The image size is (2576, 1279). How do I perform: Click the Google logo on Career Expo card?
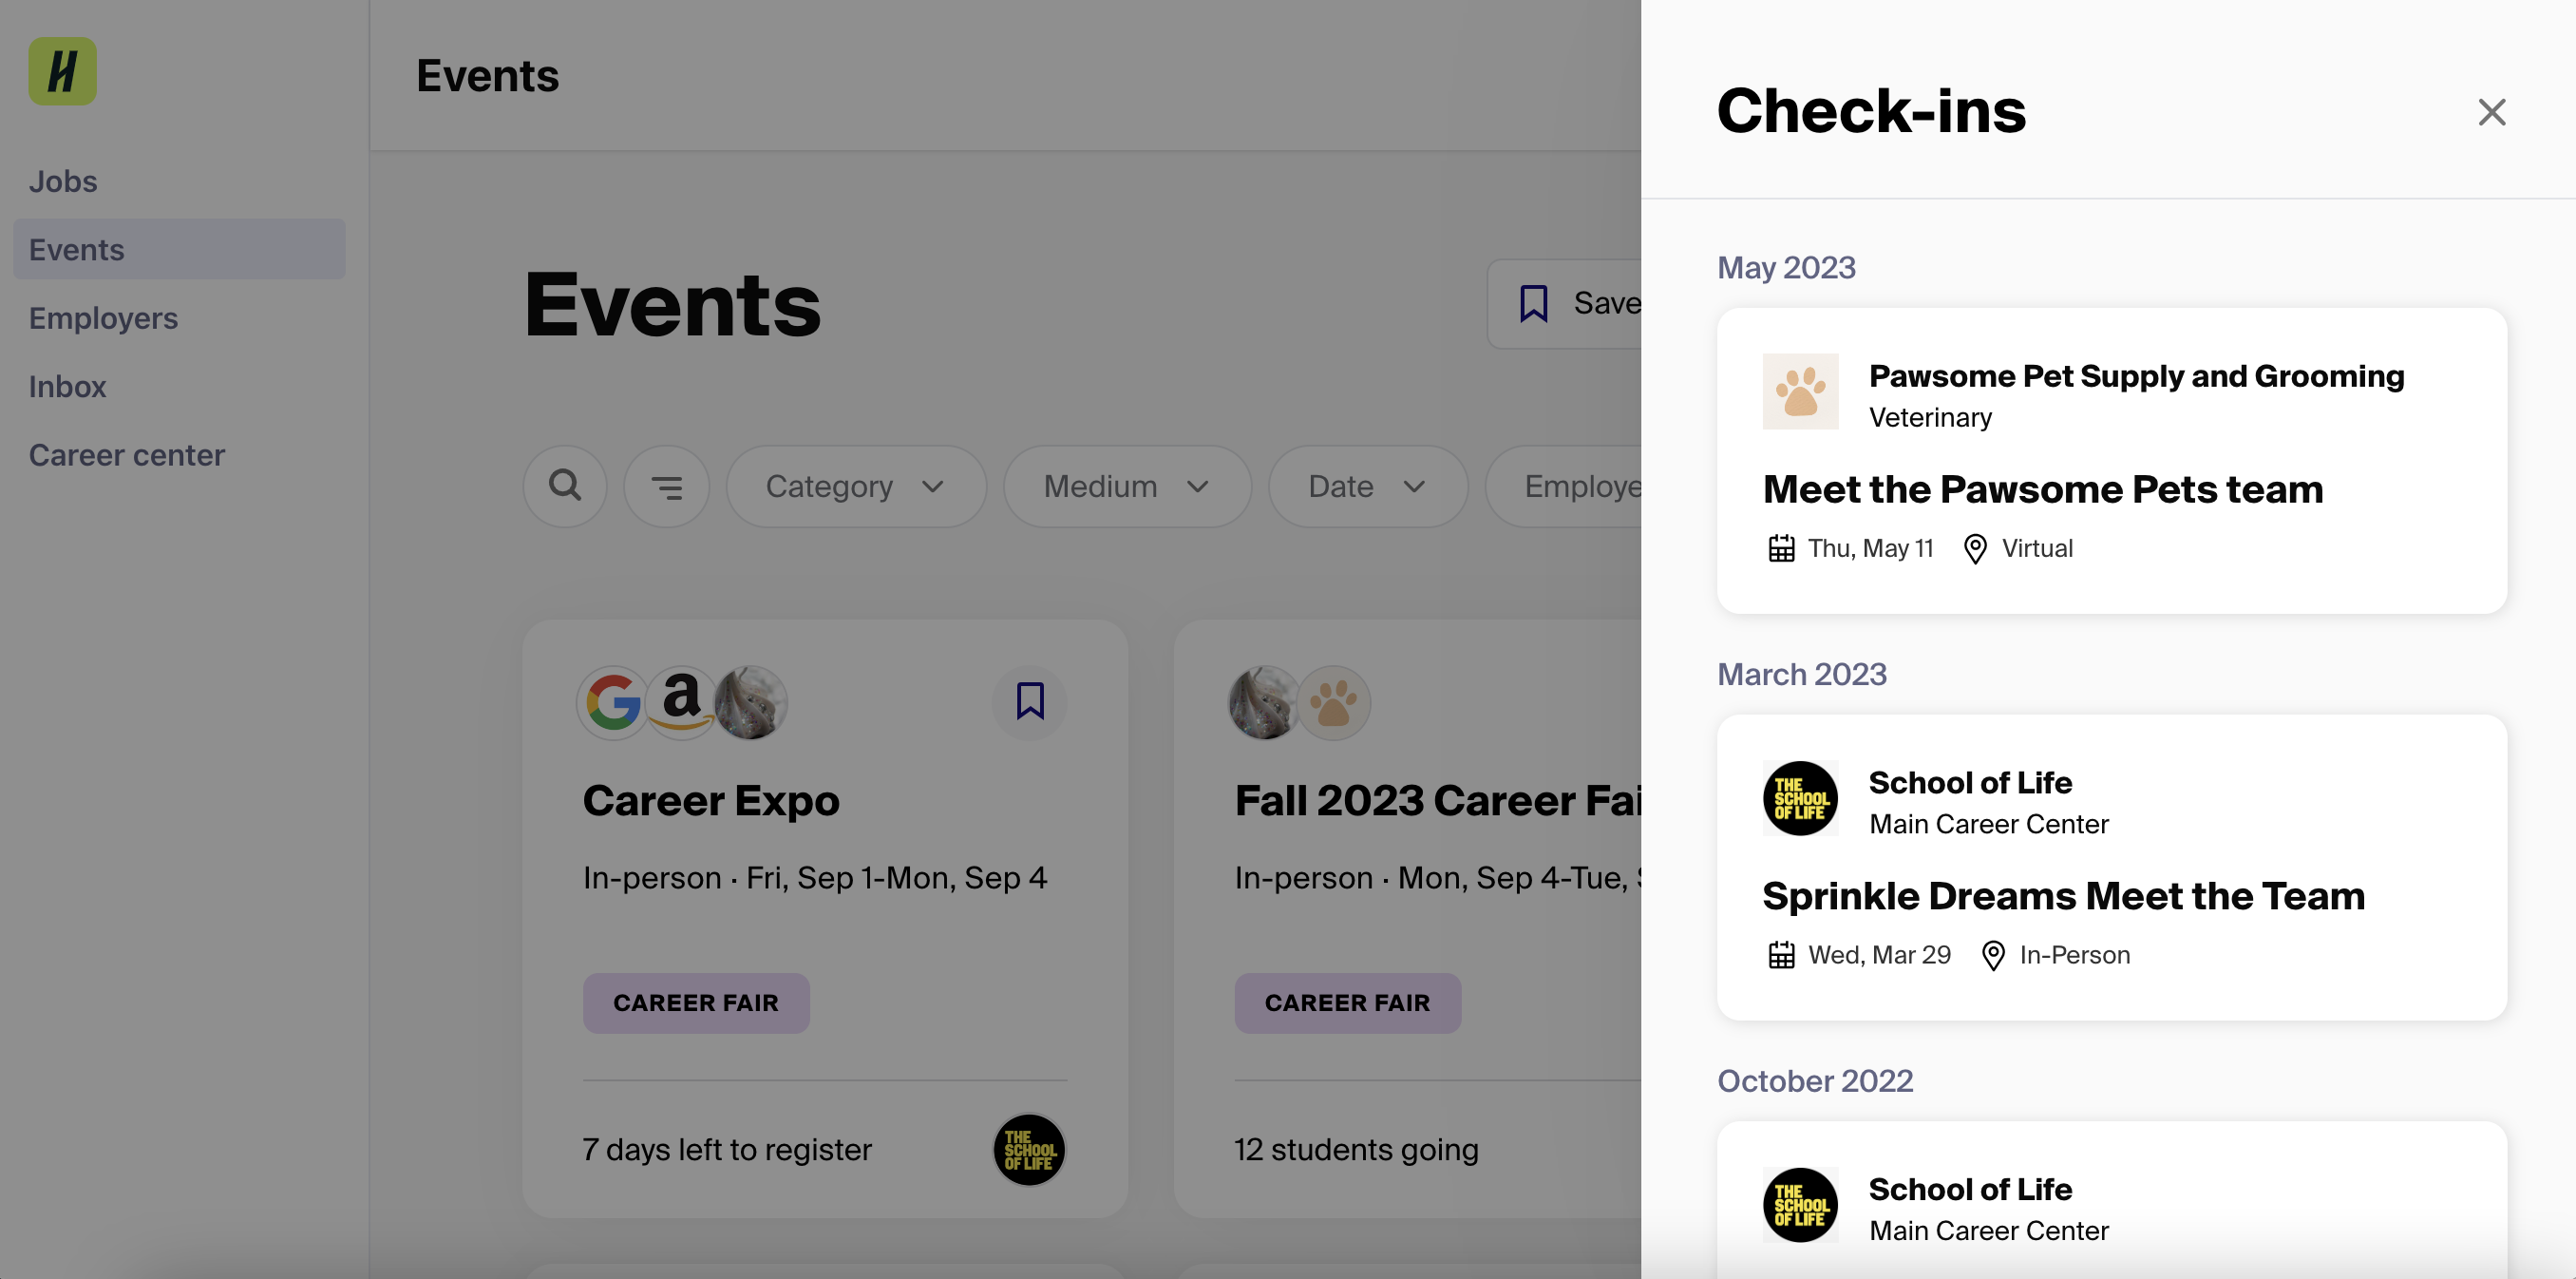pyautogui.click(x=613, y=702)
